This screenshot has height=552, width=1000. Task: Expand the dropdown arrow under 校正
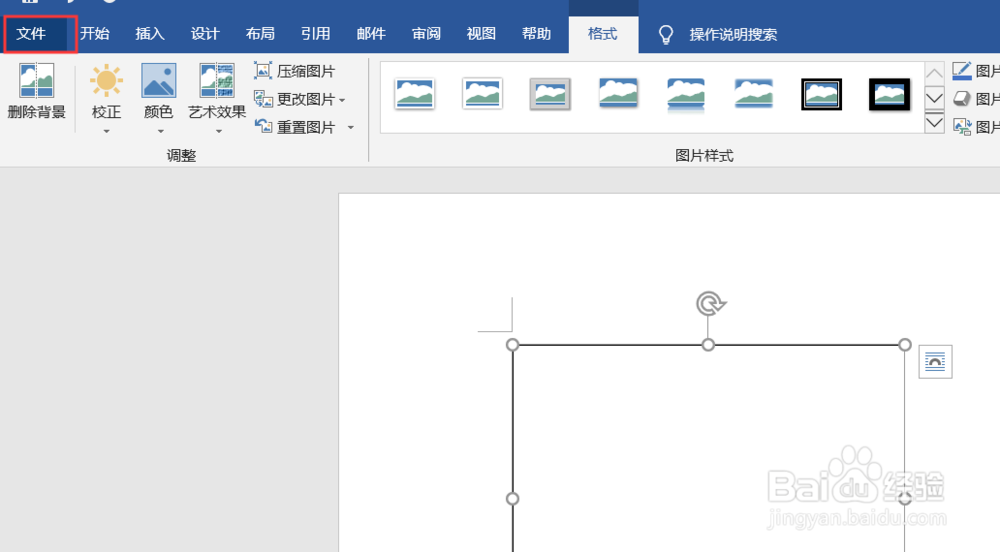tap(106, 131)
